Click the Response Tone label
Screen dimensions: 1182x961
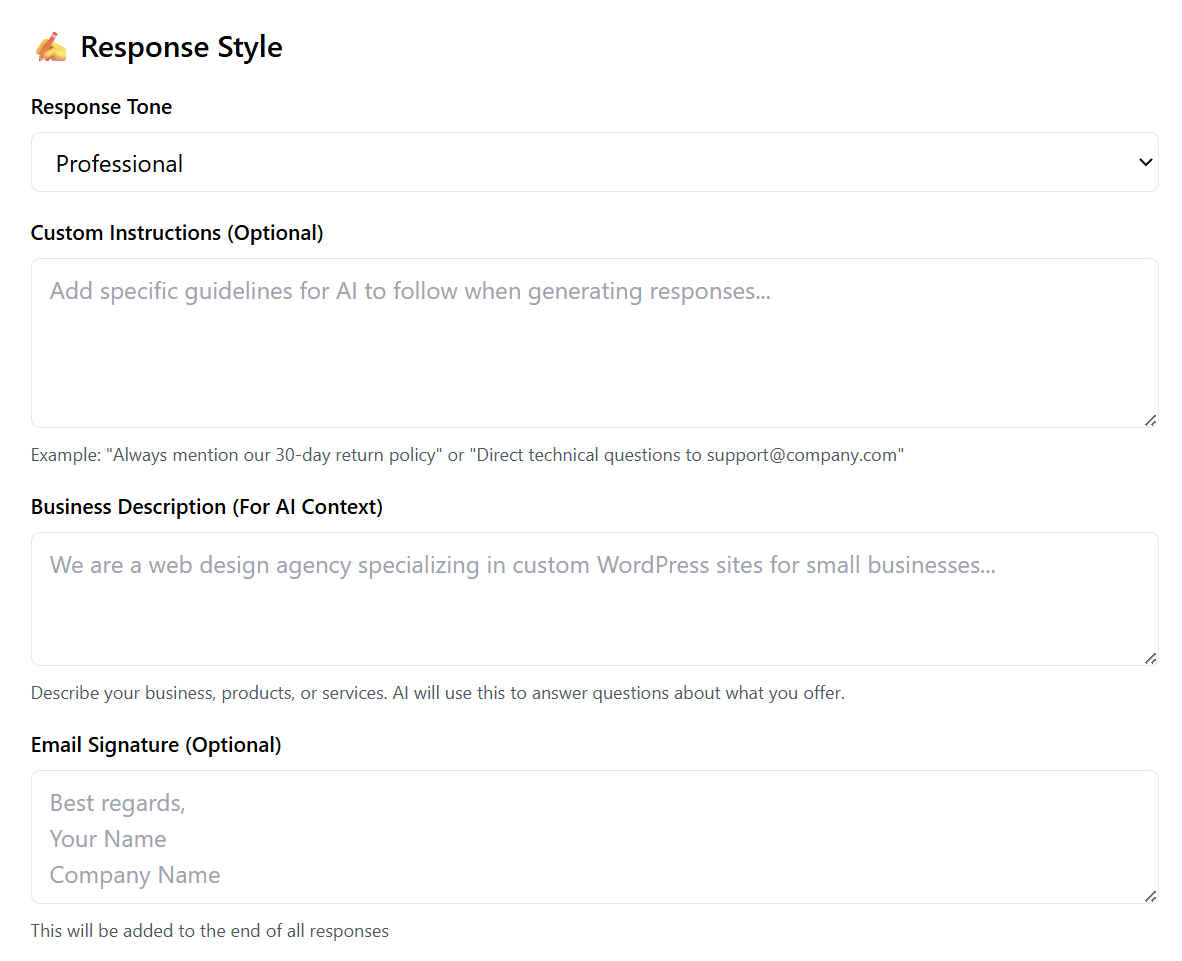coord(101,107)
